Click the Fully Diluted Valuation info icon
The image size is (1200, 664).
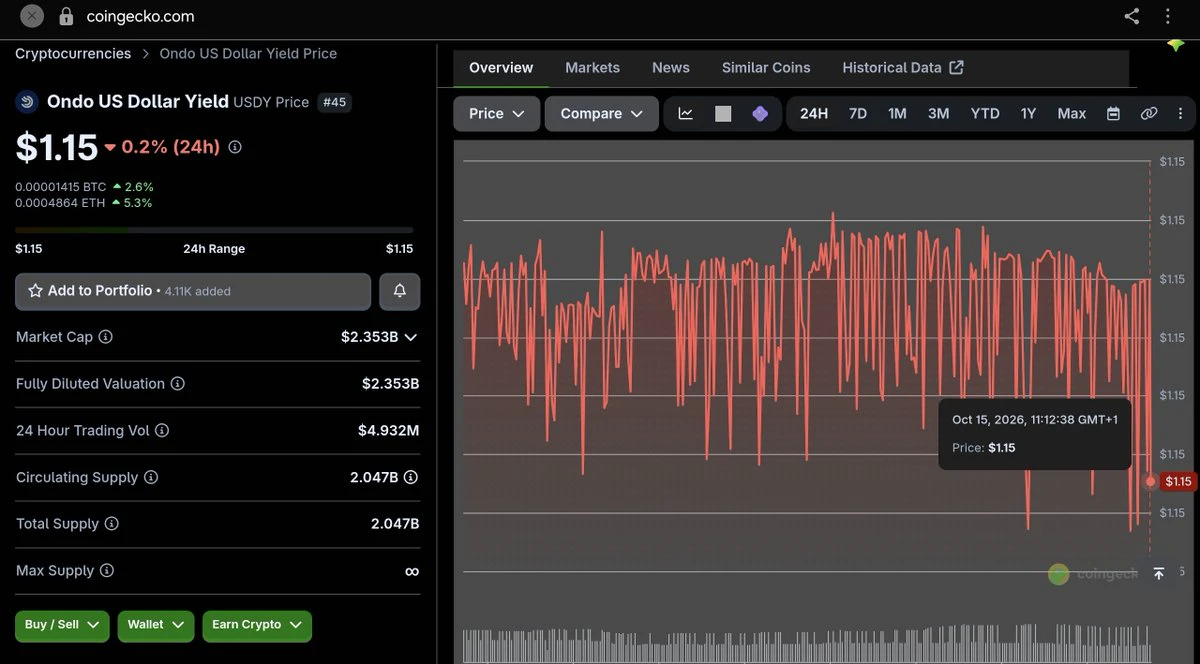point(177,384)
